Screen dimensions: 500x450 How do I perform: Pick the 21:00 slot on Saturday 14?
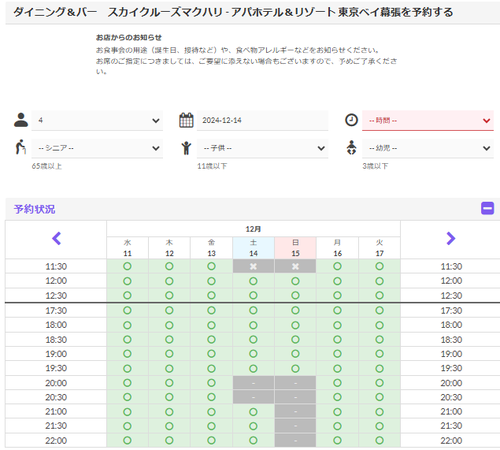[253, 412]
